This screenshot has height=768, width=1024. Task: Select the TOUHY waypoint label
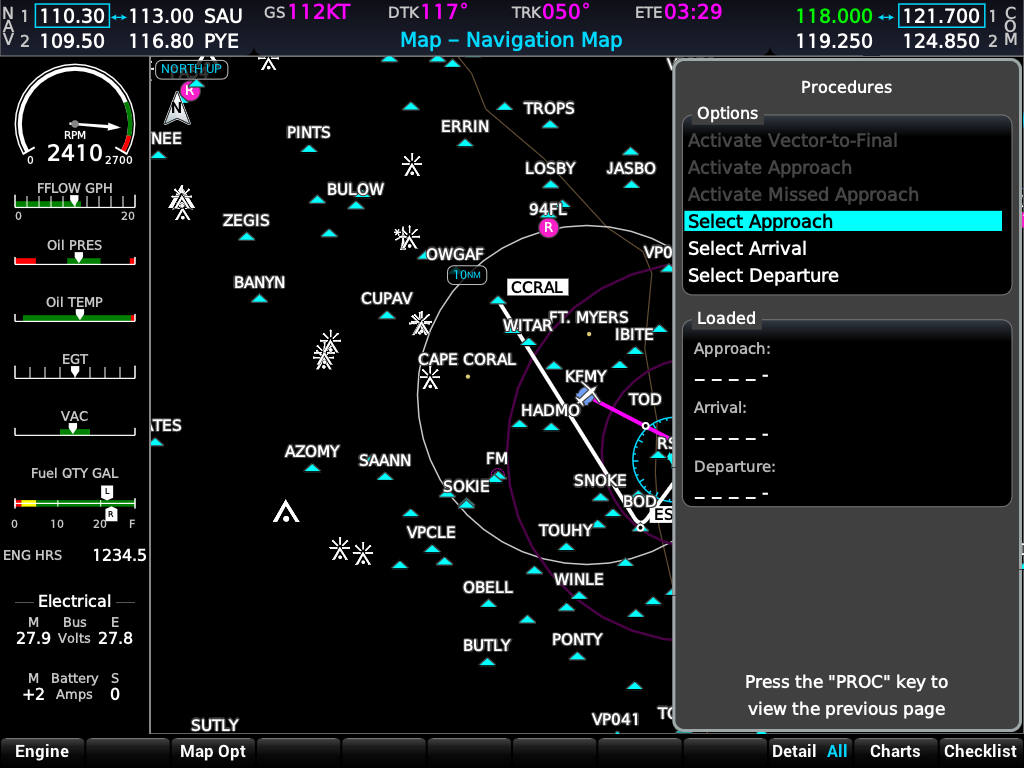(565, 530)
